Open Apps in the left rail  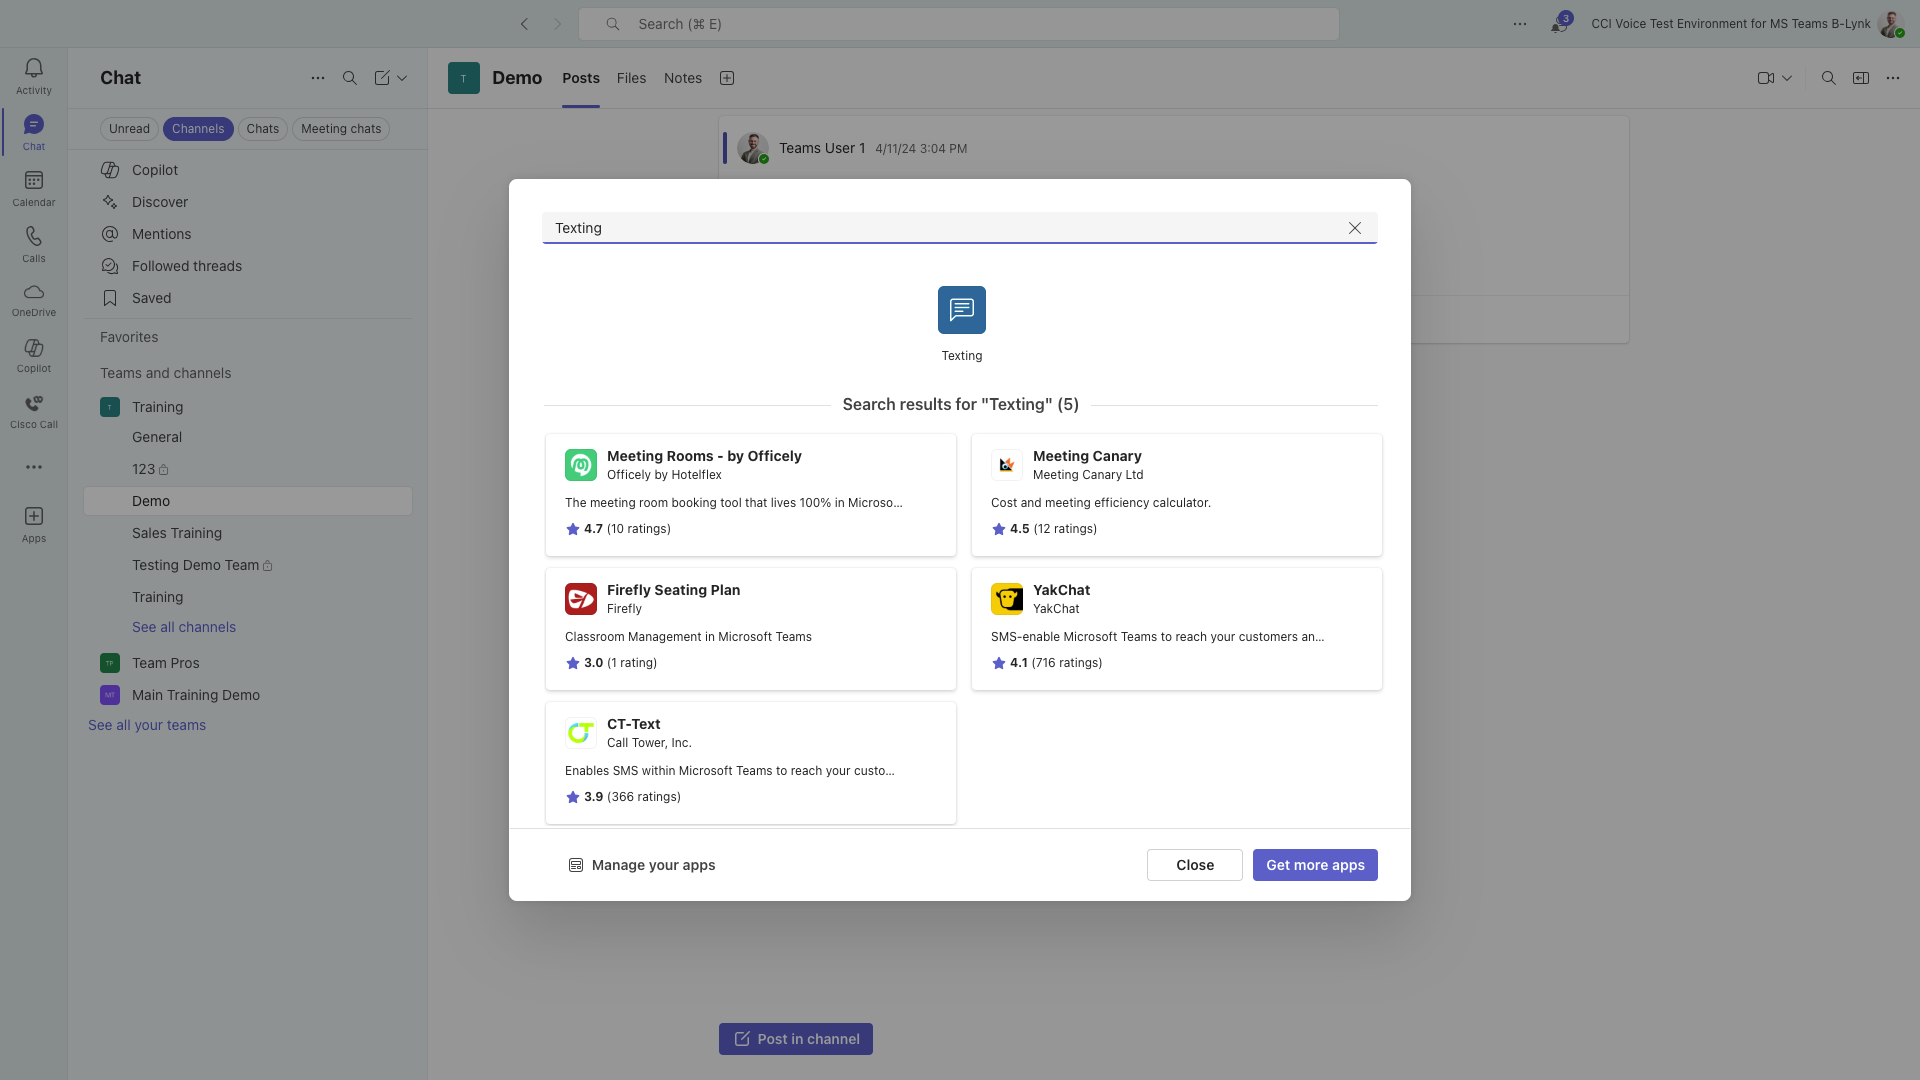click(x=34, y=523)
